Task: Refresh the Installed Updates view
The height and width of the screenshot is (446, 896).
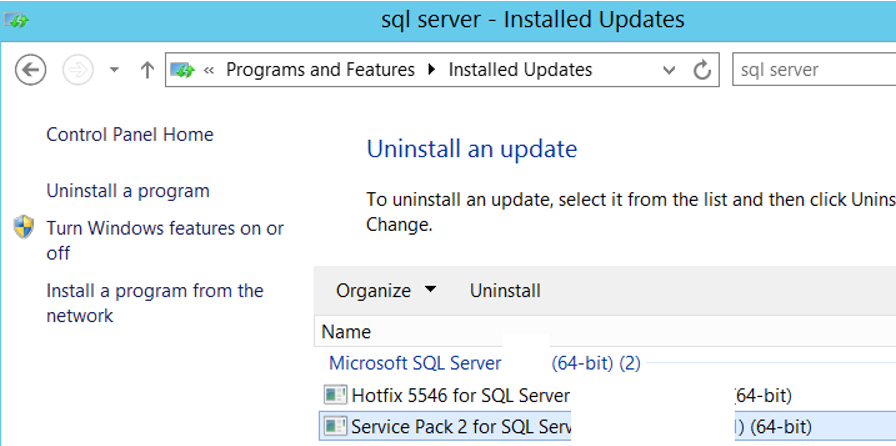Action: (702, 70)
